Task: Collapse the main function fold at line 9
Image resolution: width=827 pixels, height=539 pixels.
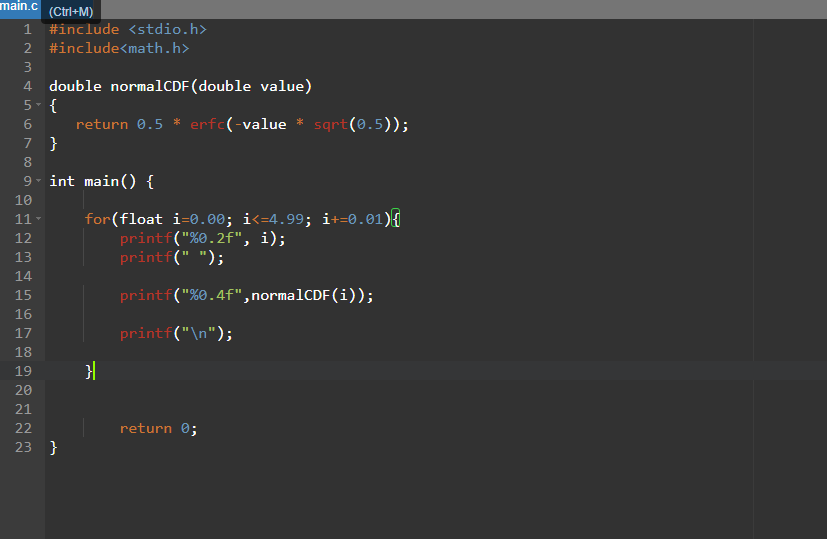Action: coord(39,181)
